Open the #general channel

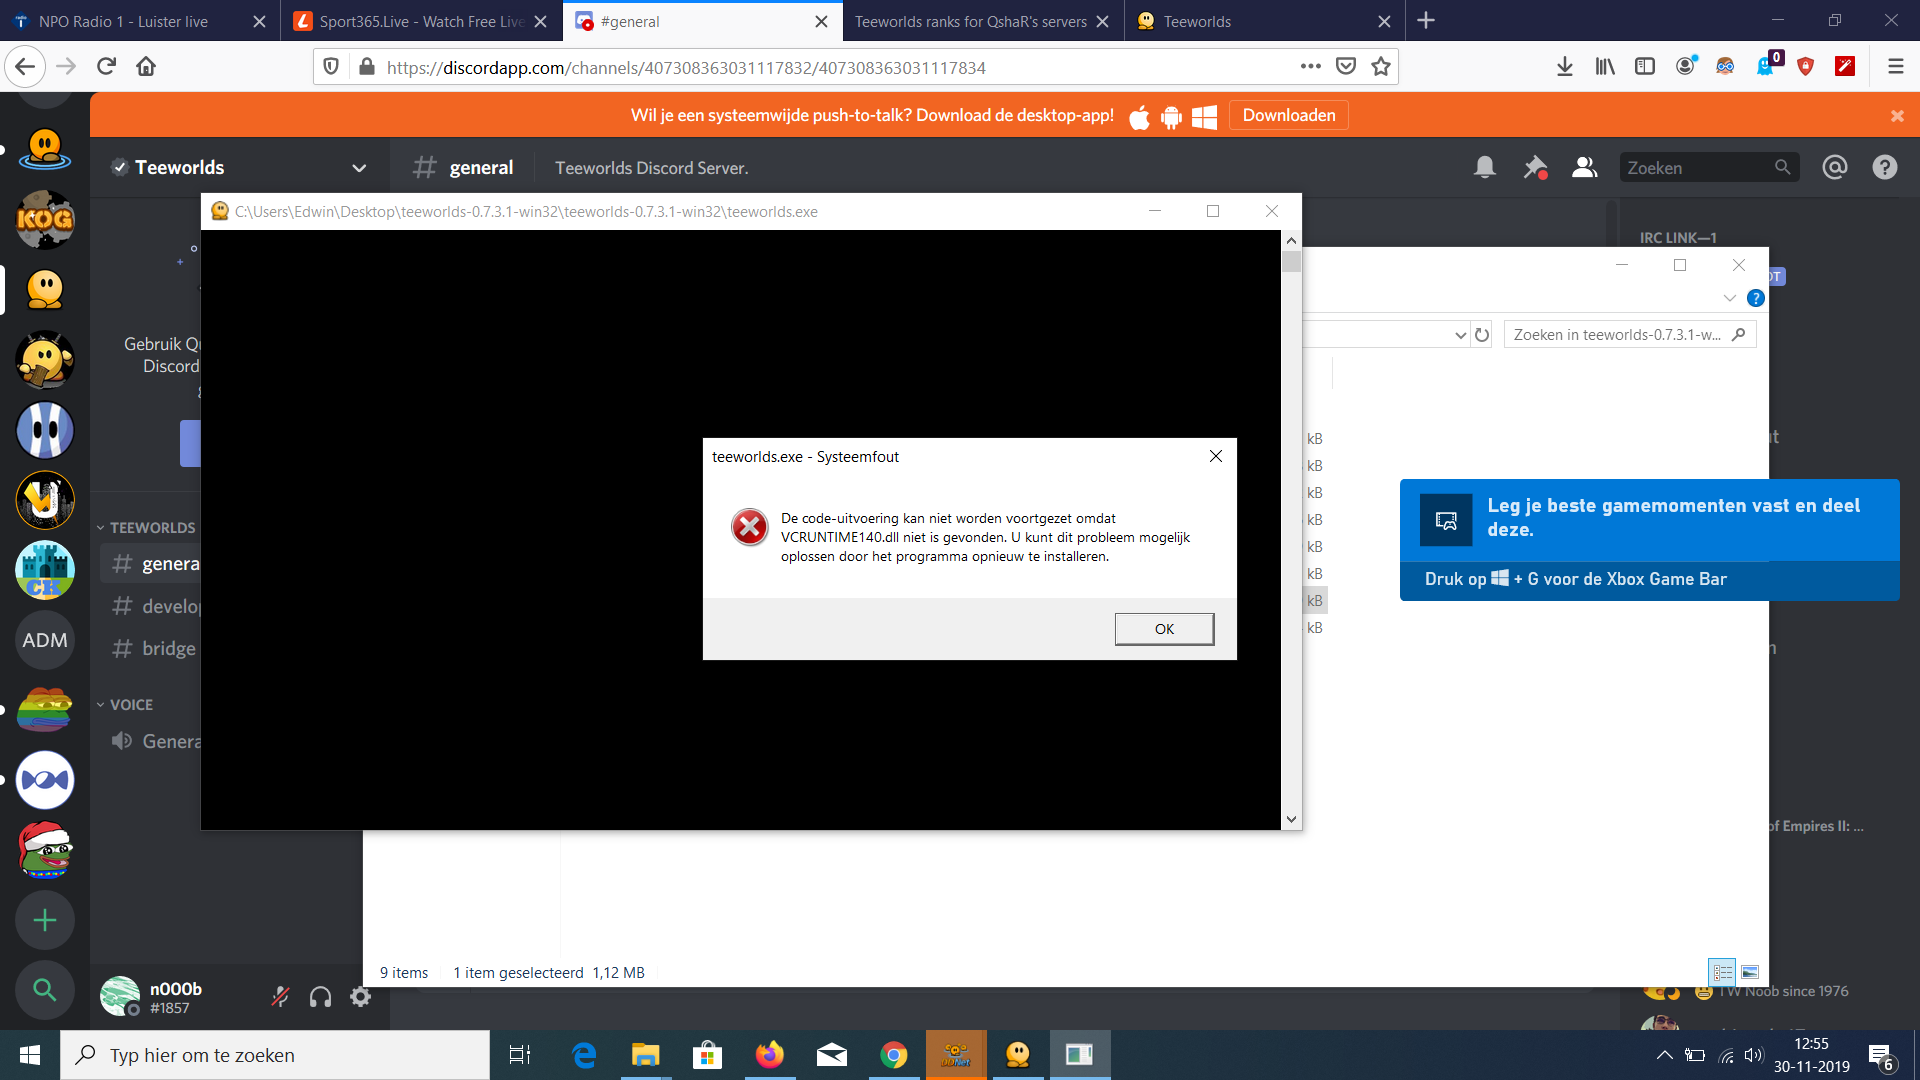[x=151, y=564]
